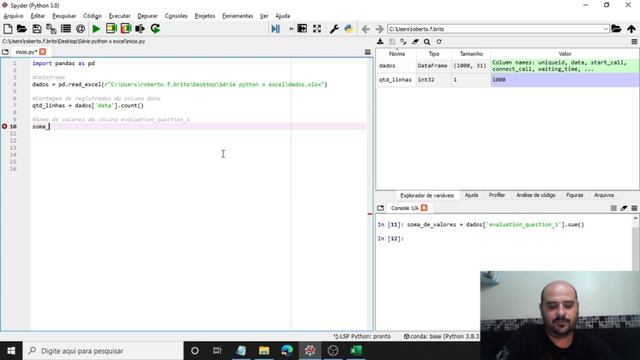Sort variables by the Tamanho column
The image size is (640, 360).
[471, 53]
